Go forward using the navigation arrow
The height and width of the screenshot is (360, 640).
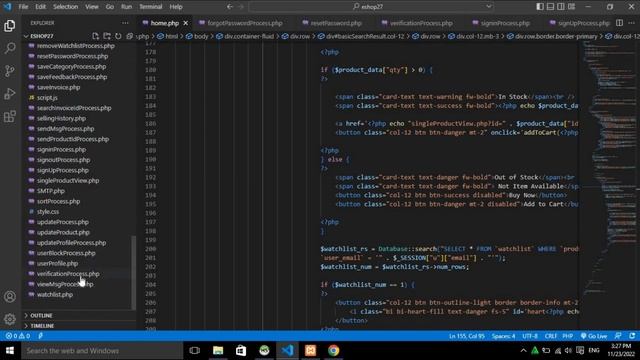tap(241, 7)
